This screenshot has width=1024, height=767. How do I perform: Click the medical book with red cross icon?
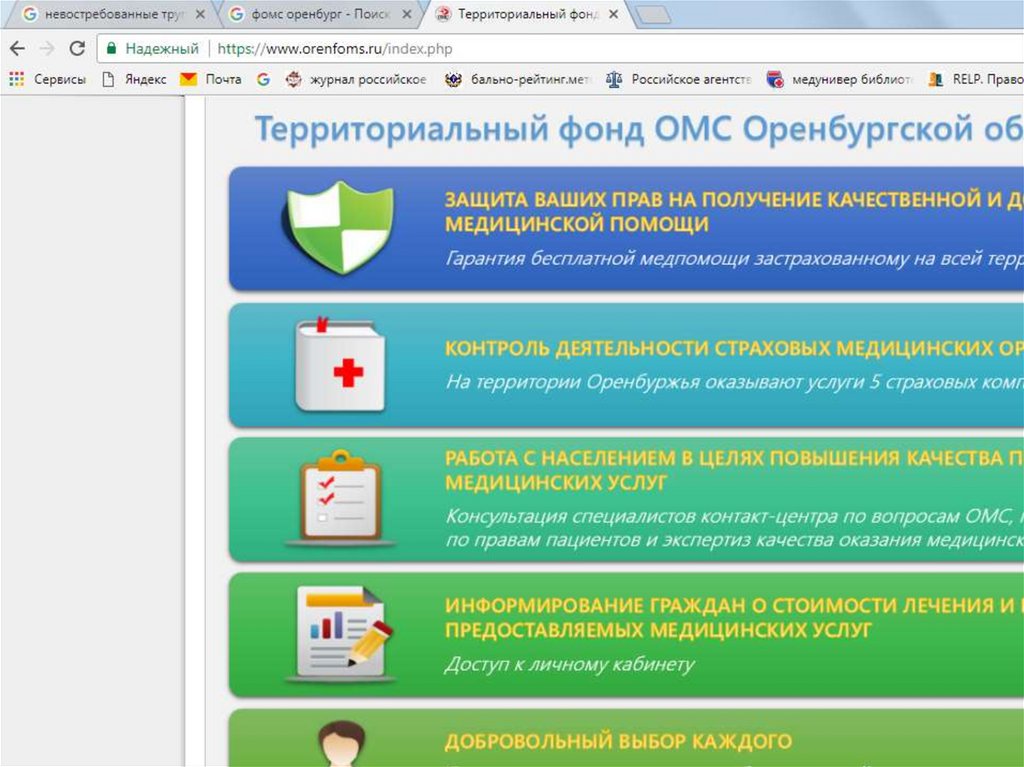click(340, 365)
